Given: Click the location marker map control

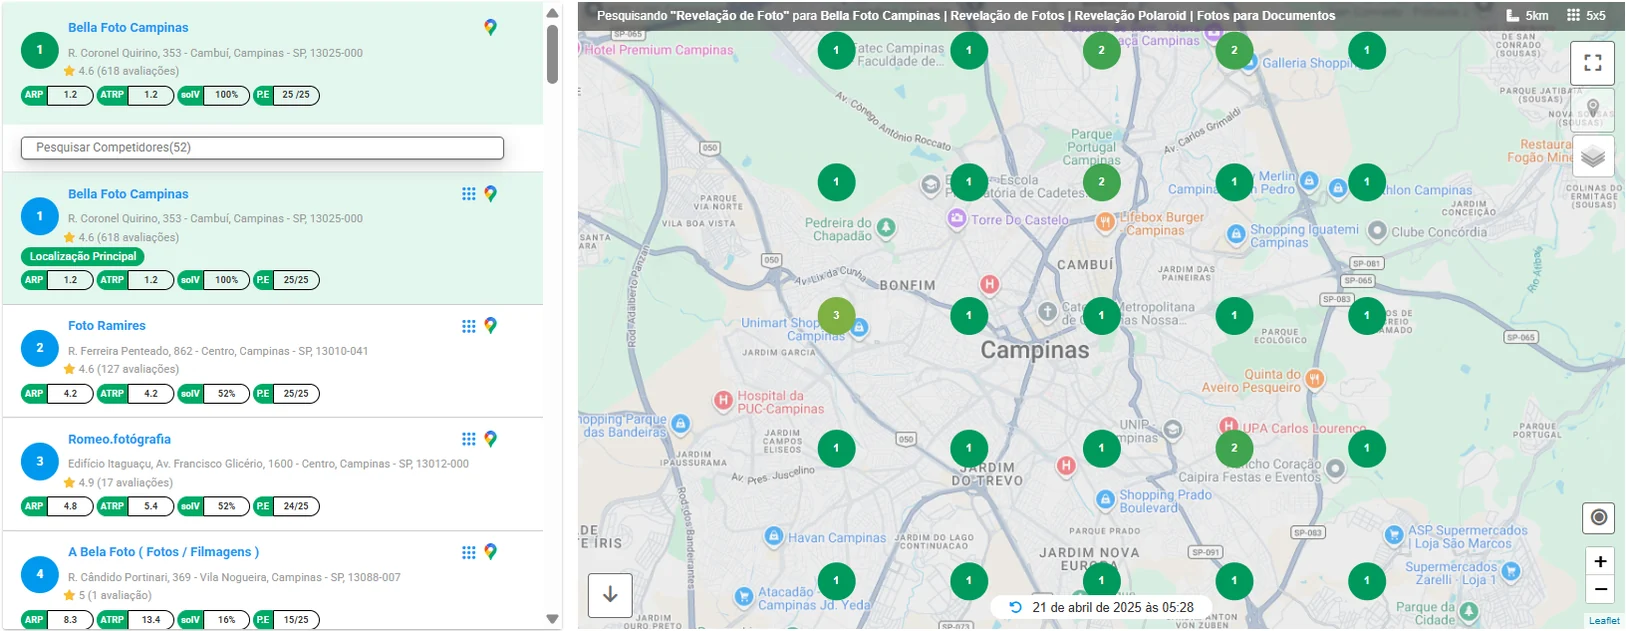Looking at the screenshot, I should (x=1593, y=108).
